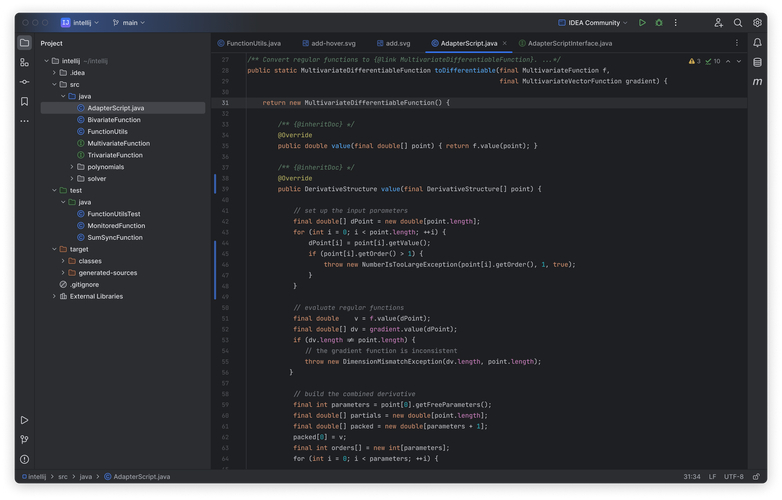Switch to add-hover.svg tab
The height and width of the screenshot is (500, 782).
click(x=329, y=43)
